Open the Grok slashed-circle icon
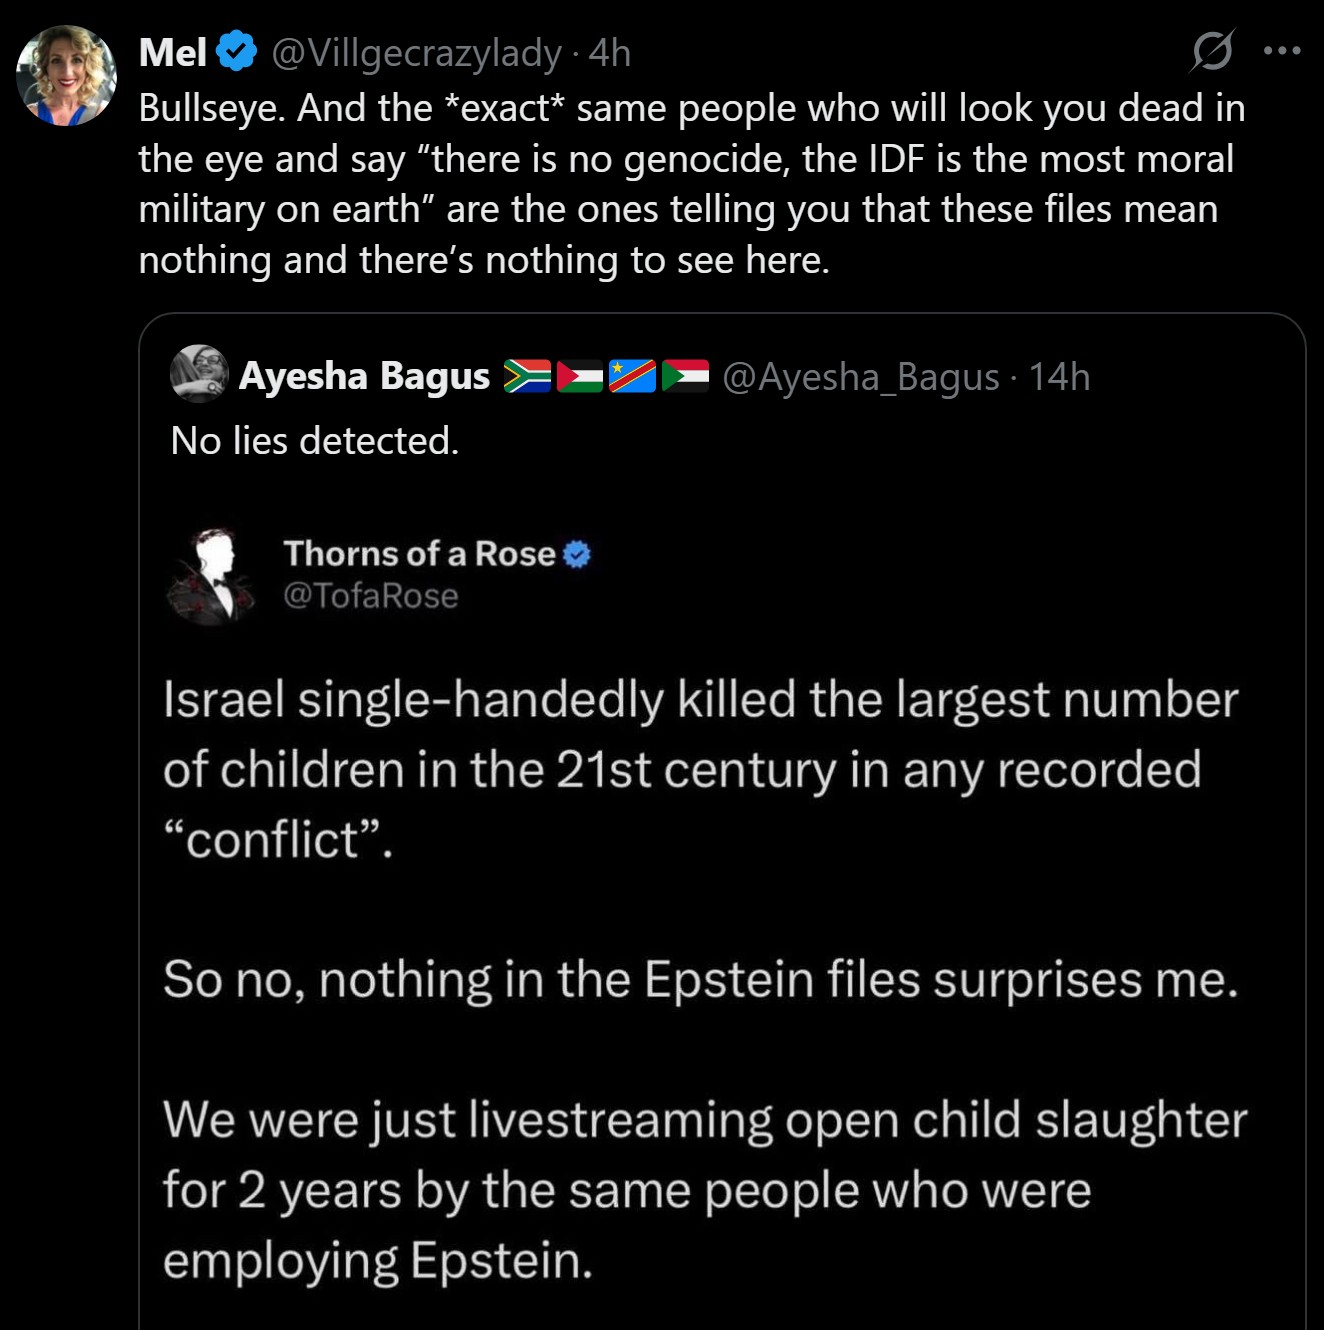 click(1212, 51)
